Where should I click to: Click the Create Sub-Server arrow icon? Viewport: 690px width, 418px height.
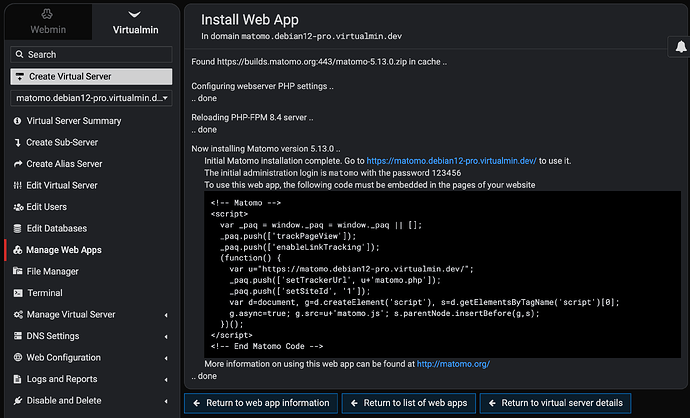point(18,142)
